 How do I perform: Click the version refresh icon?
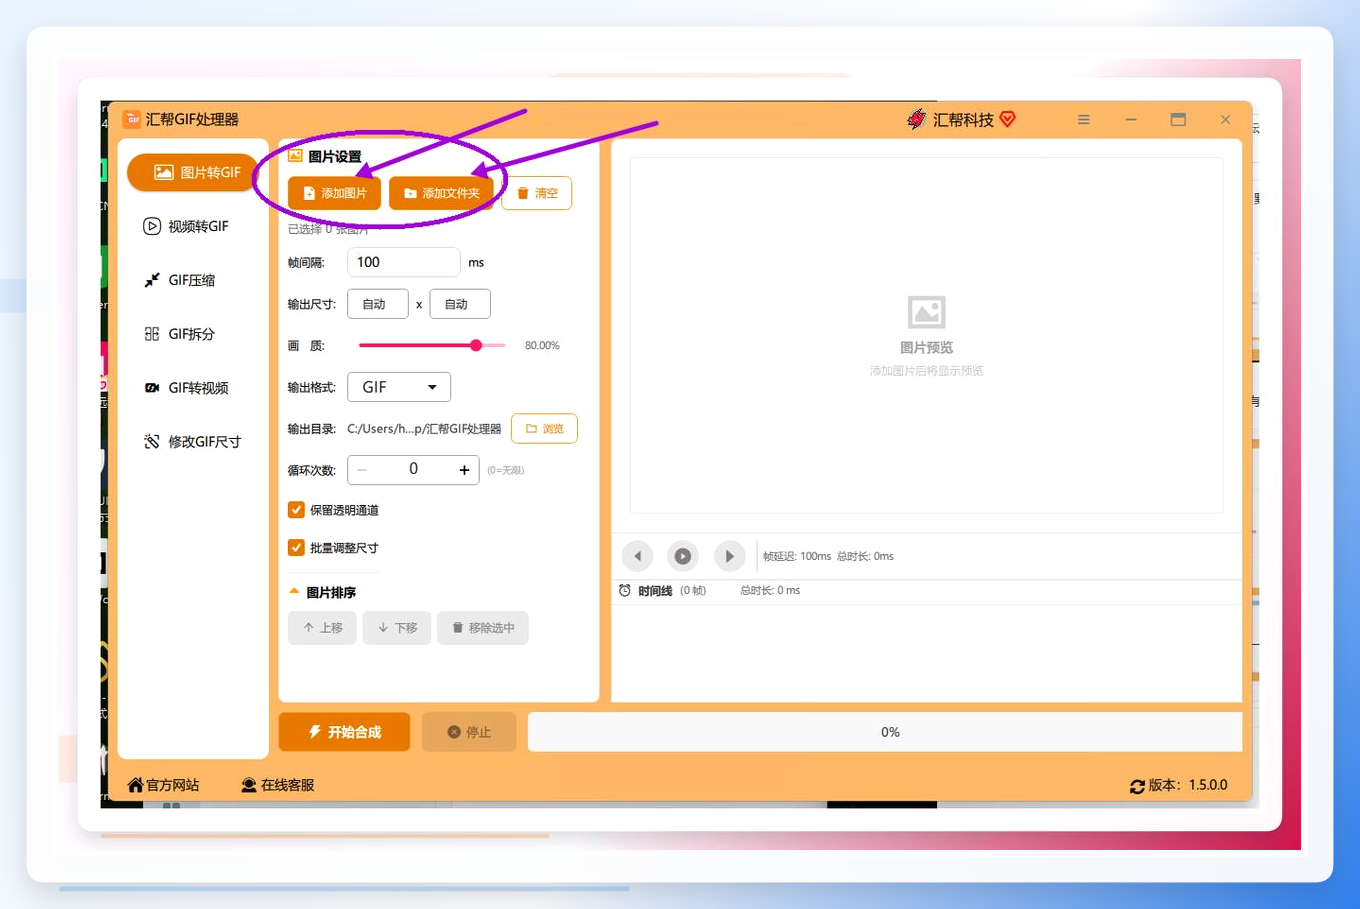click(x=1137, y=786)
